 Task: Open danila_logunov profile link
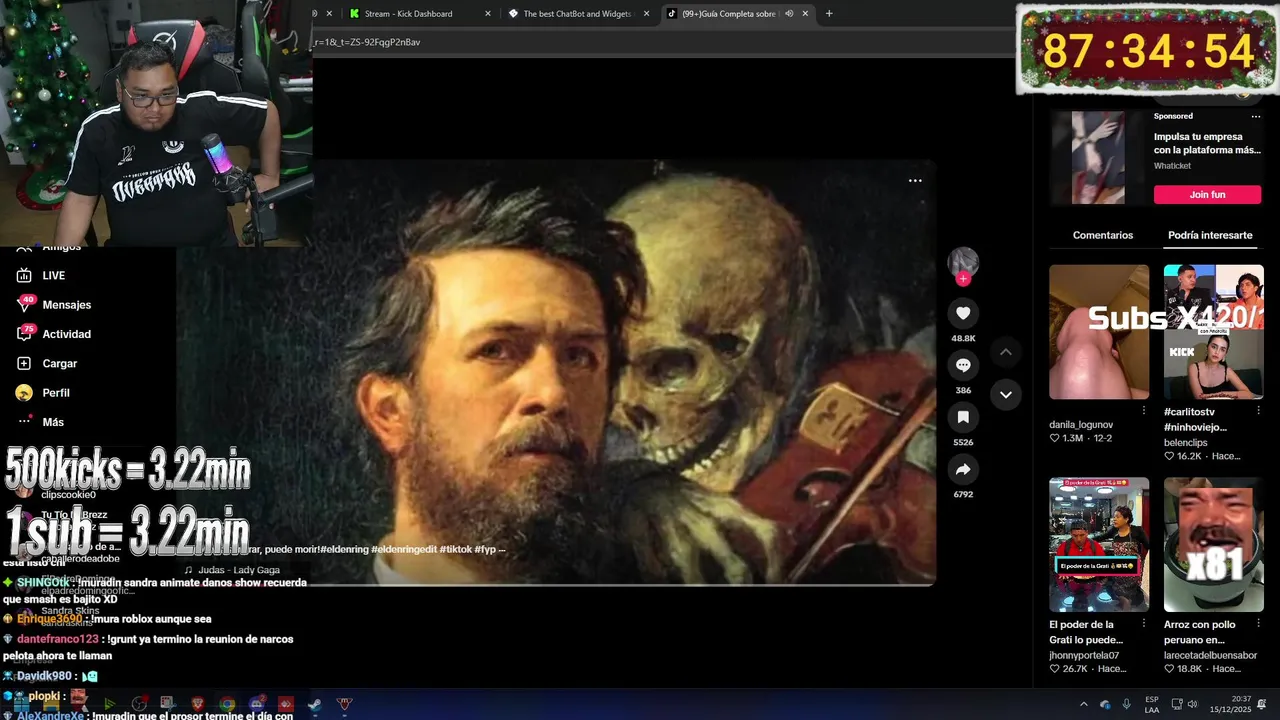pos(1081,425)
